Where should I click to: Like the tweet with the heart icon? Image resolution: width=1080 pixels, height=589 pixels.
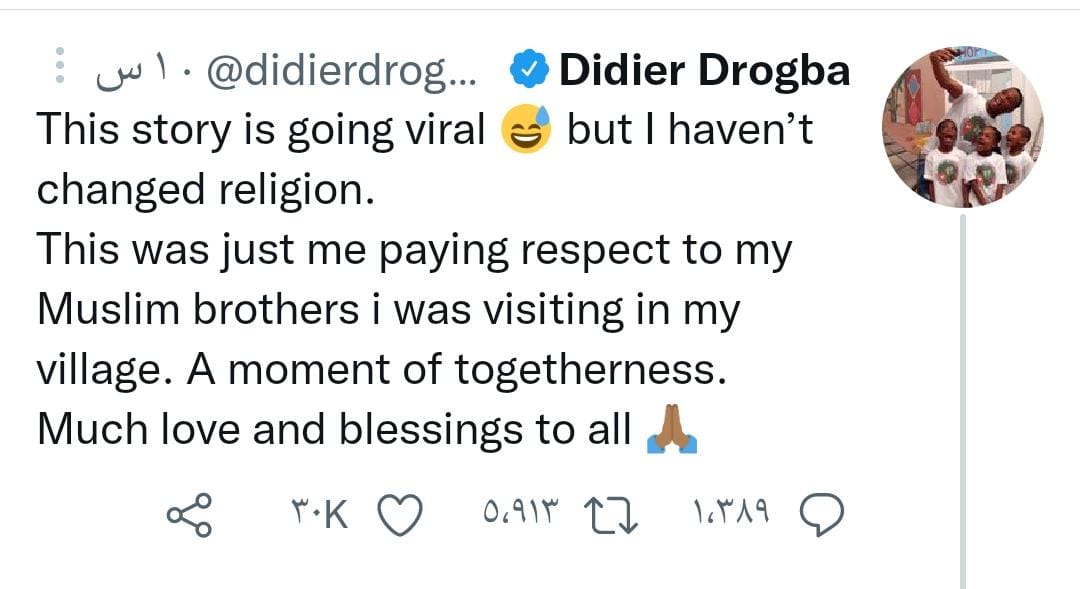pos(401,516)
